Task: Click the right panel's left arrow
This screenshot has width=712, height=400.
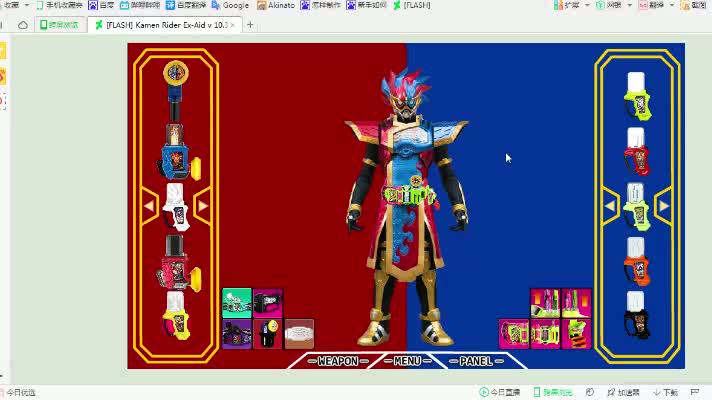Action: [611, 206]
